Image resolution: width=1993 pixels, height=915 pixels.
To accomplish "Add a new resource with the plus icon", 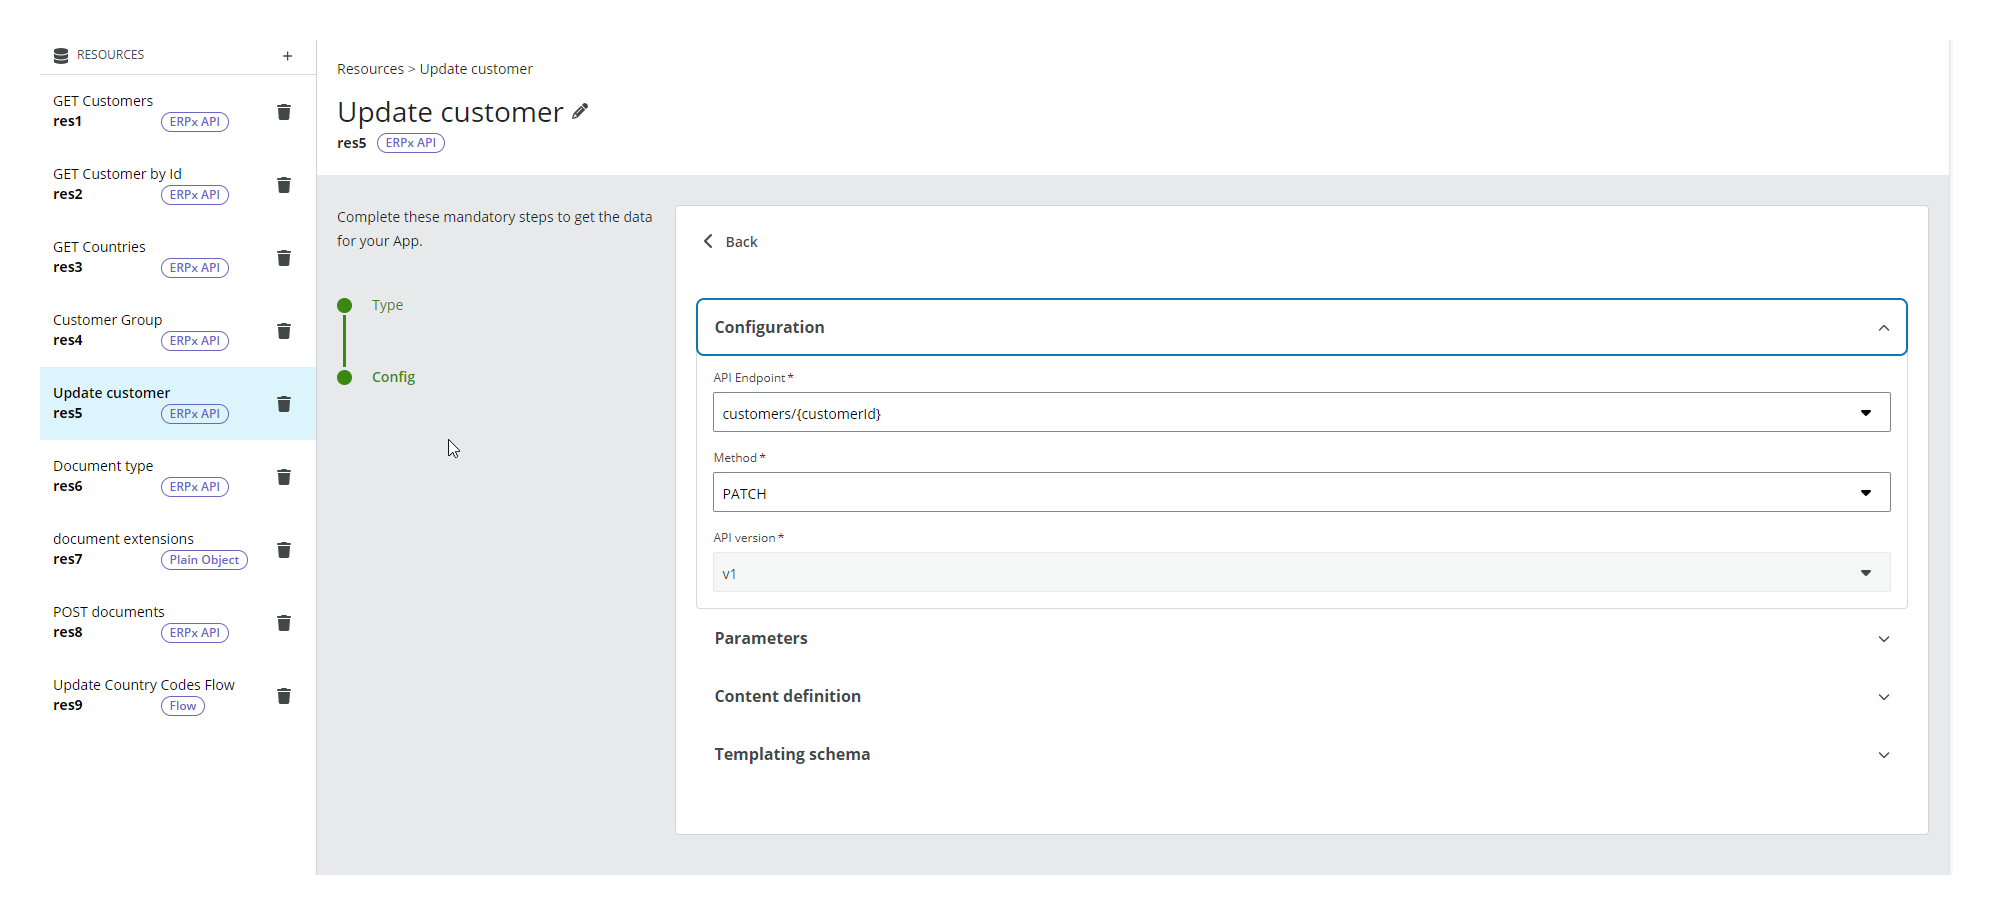I will tap(287, 56).
